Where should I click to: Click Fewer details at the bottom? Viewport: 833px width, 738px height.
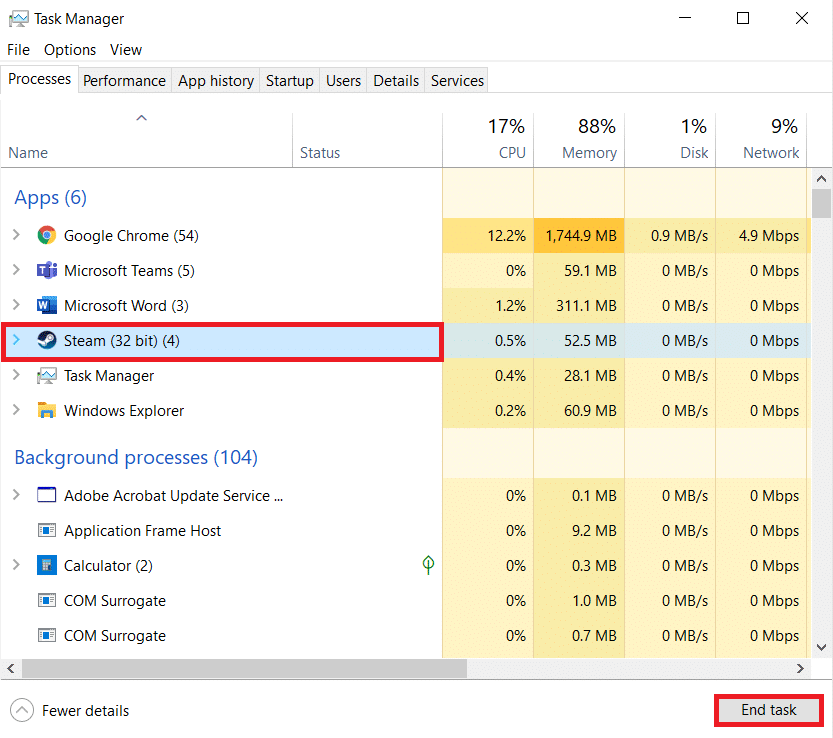click(69, 710)
